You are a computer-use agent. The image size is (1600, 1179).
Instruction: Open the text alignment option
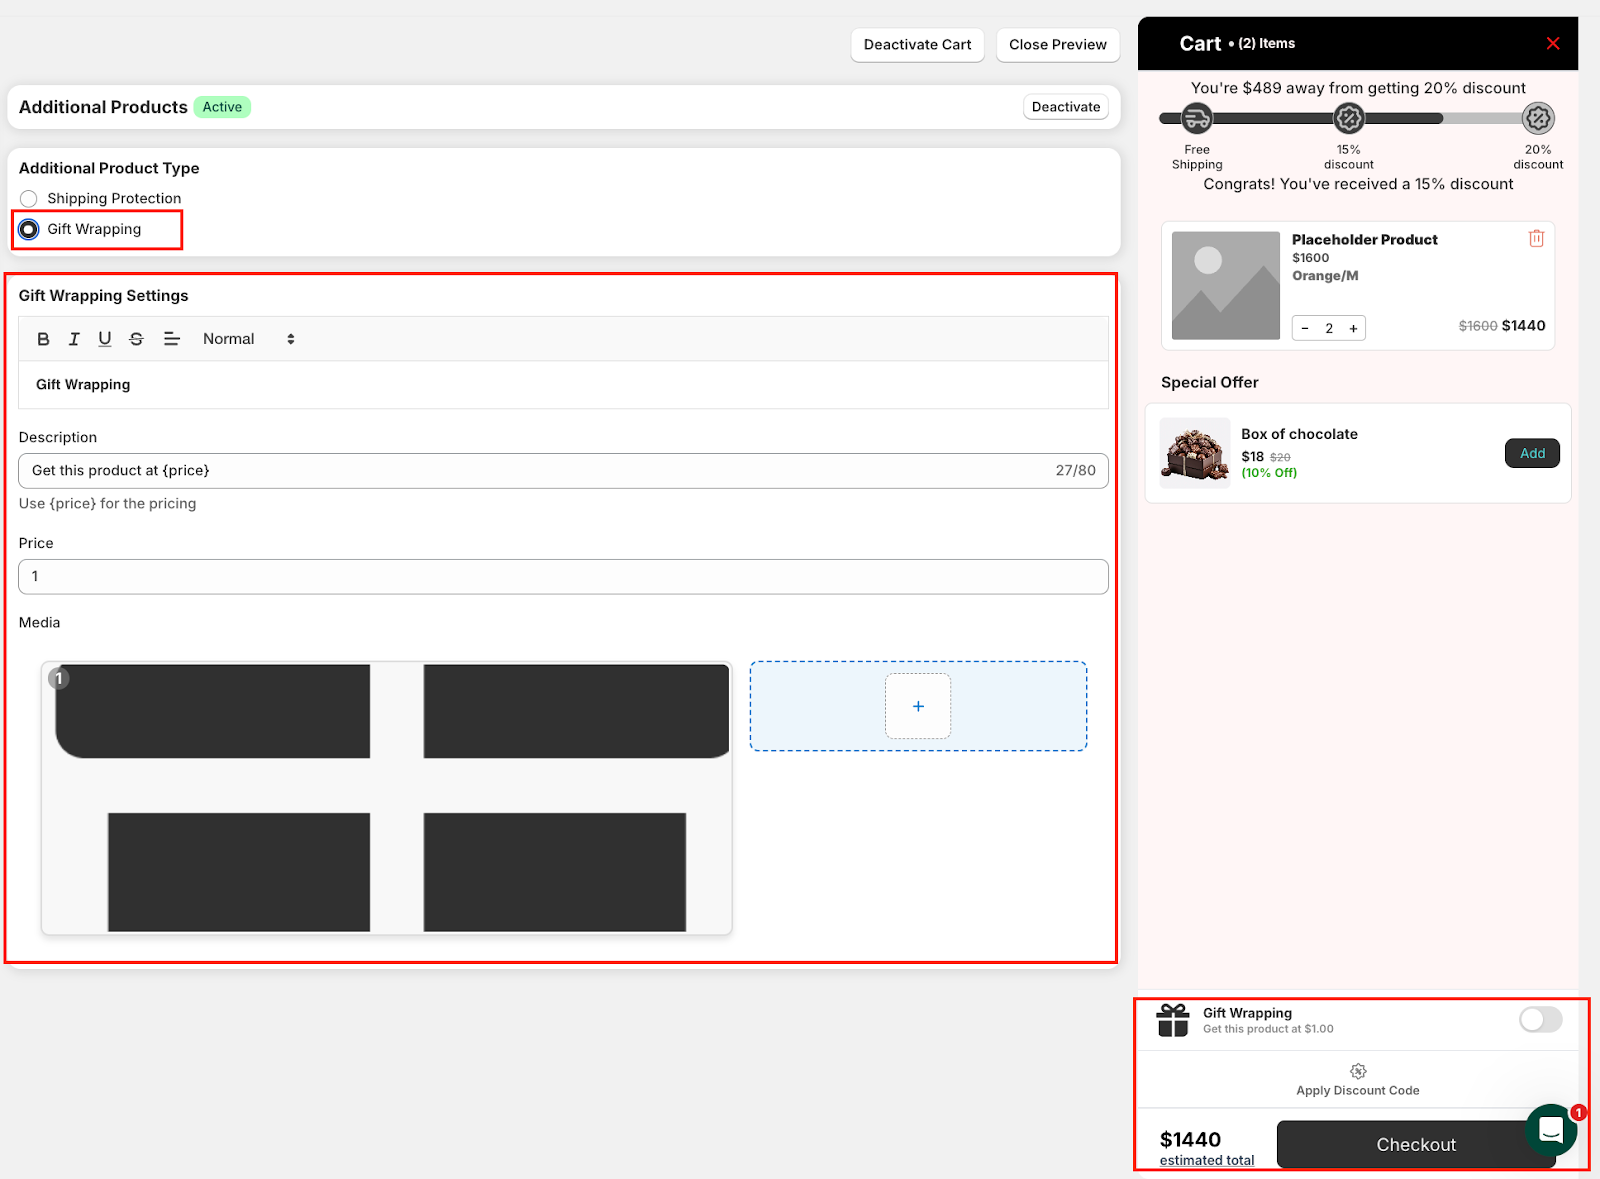click(x=172, y=339)
